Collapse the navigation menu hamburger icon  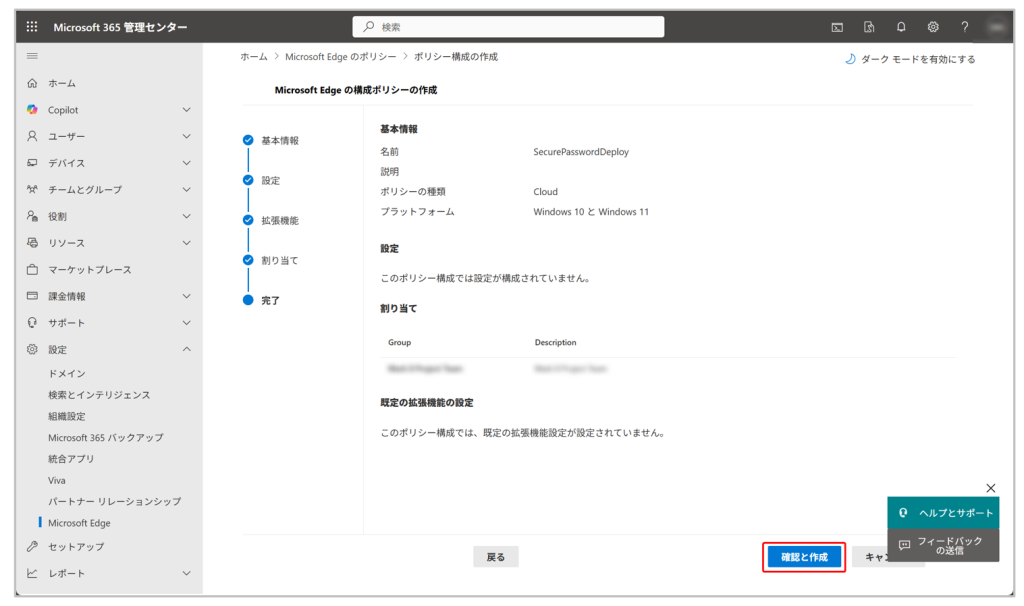[32, 56]
